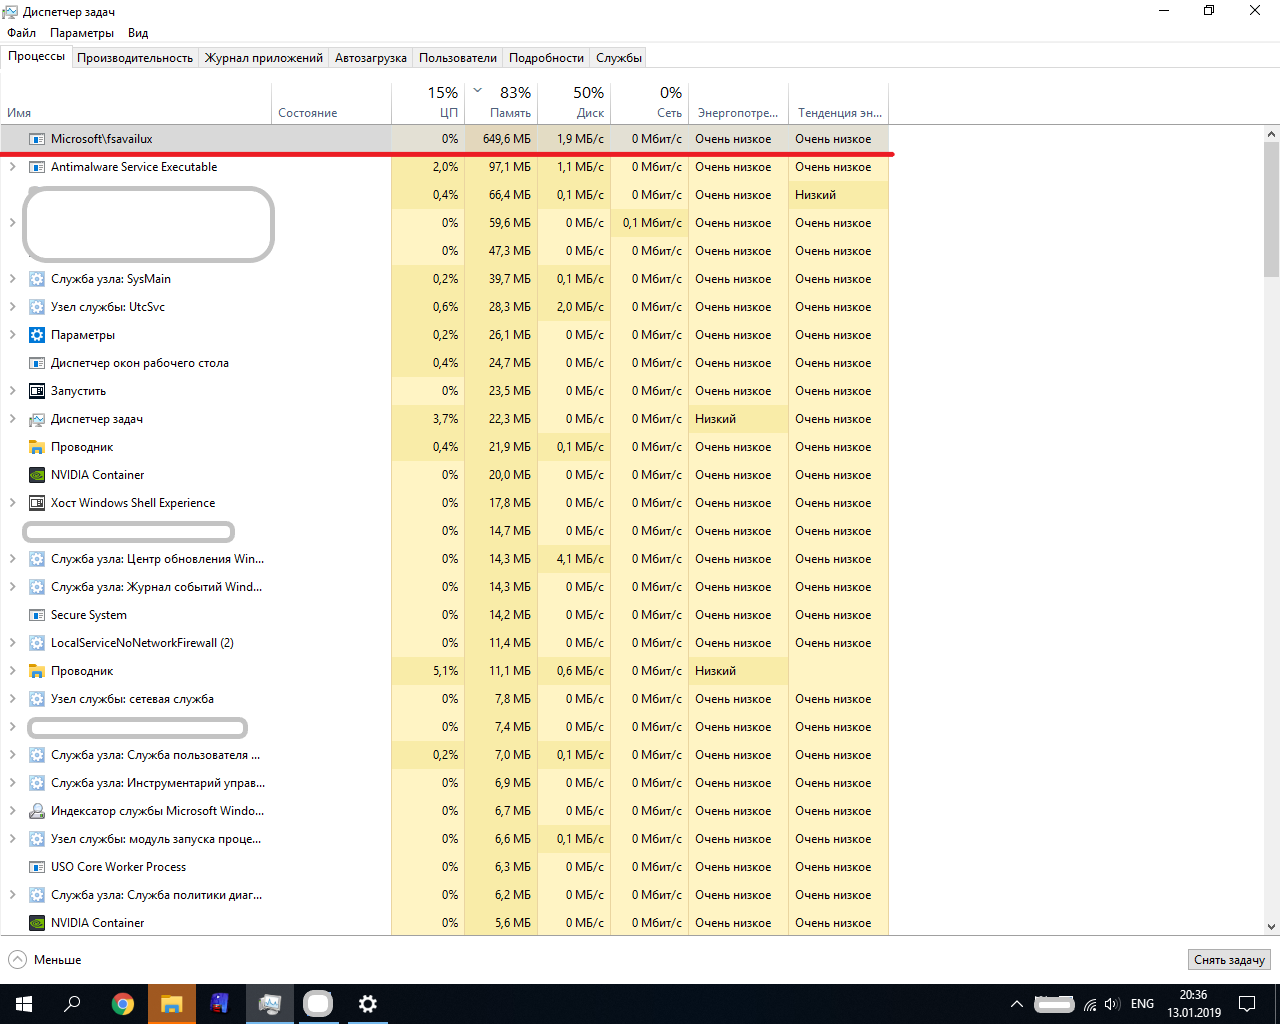Click the Хост Windows Shell Experience icon

(37, 503)
